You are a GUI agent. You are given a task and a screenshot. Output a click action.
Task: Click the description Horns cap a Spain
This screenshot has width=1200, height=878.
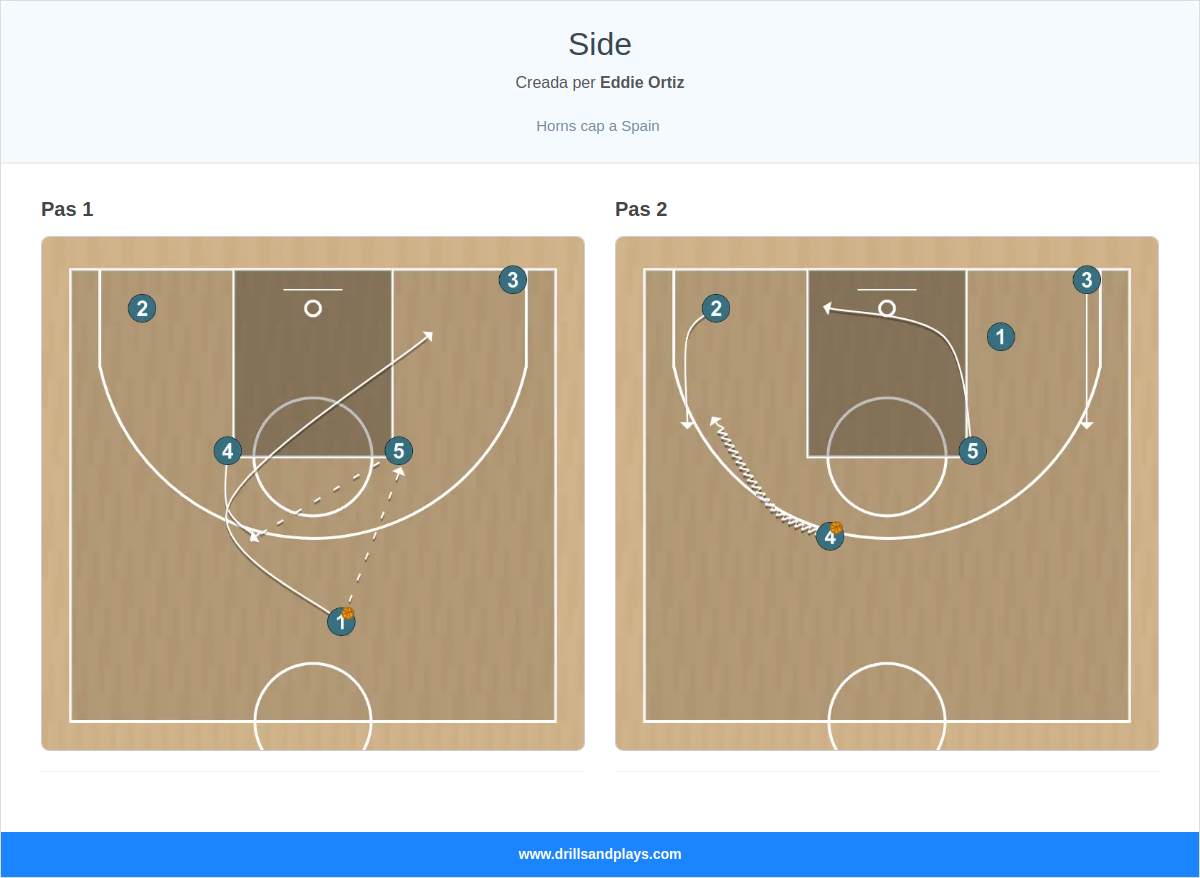click(598, 126)
